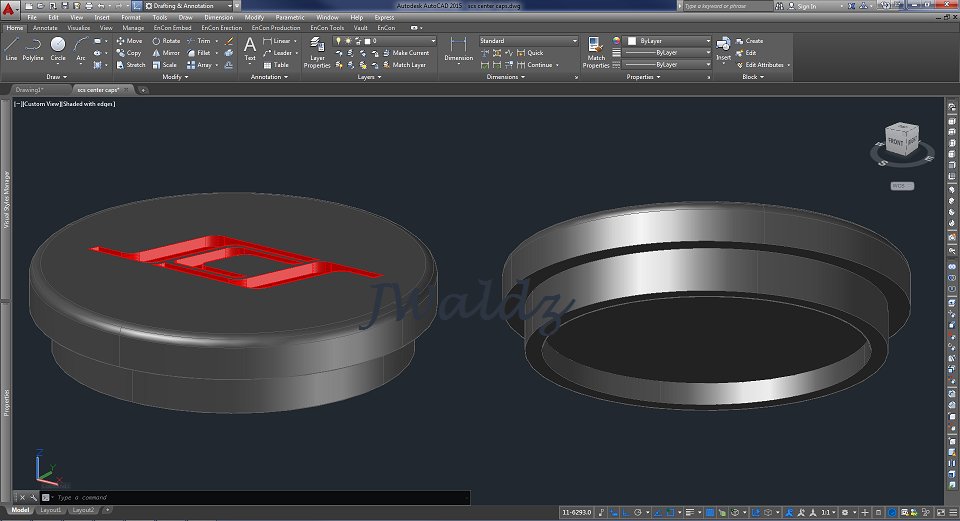Click the Create block button
Screen dimensions: 960x521
click(749, 41)
